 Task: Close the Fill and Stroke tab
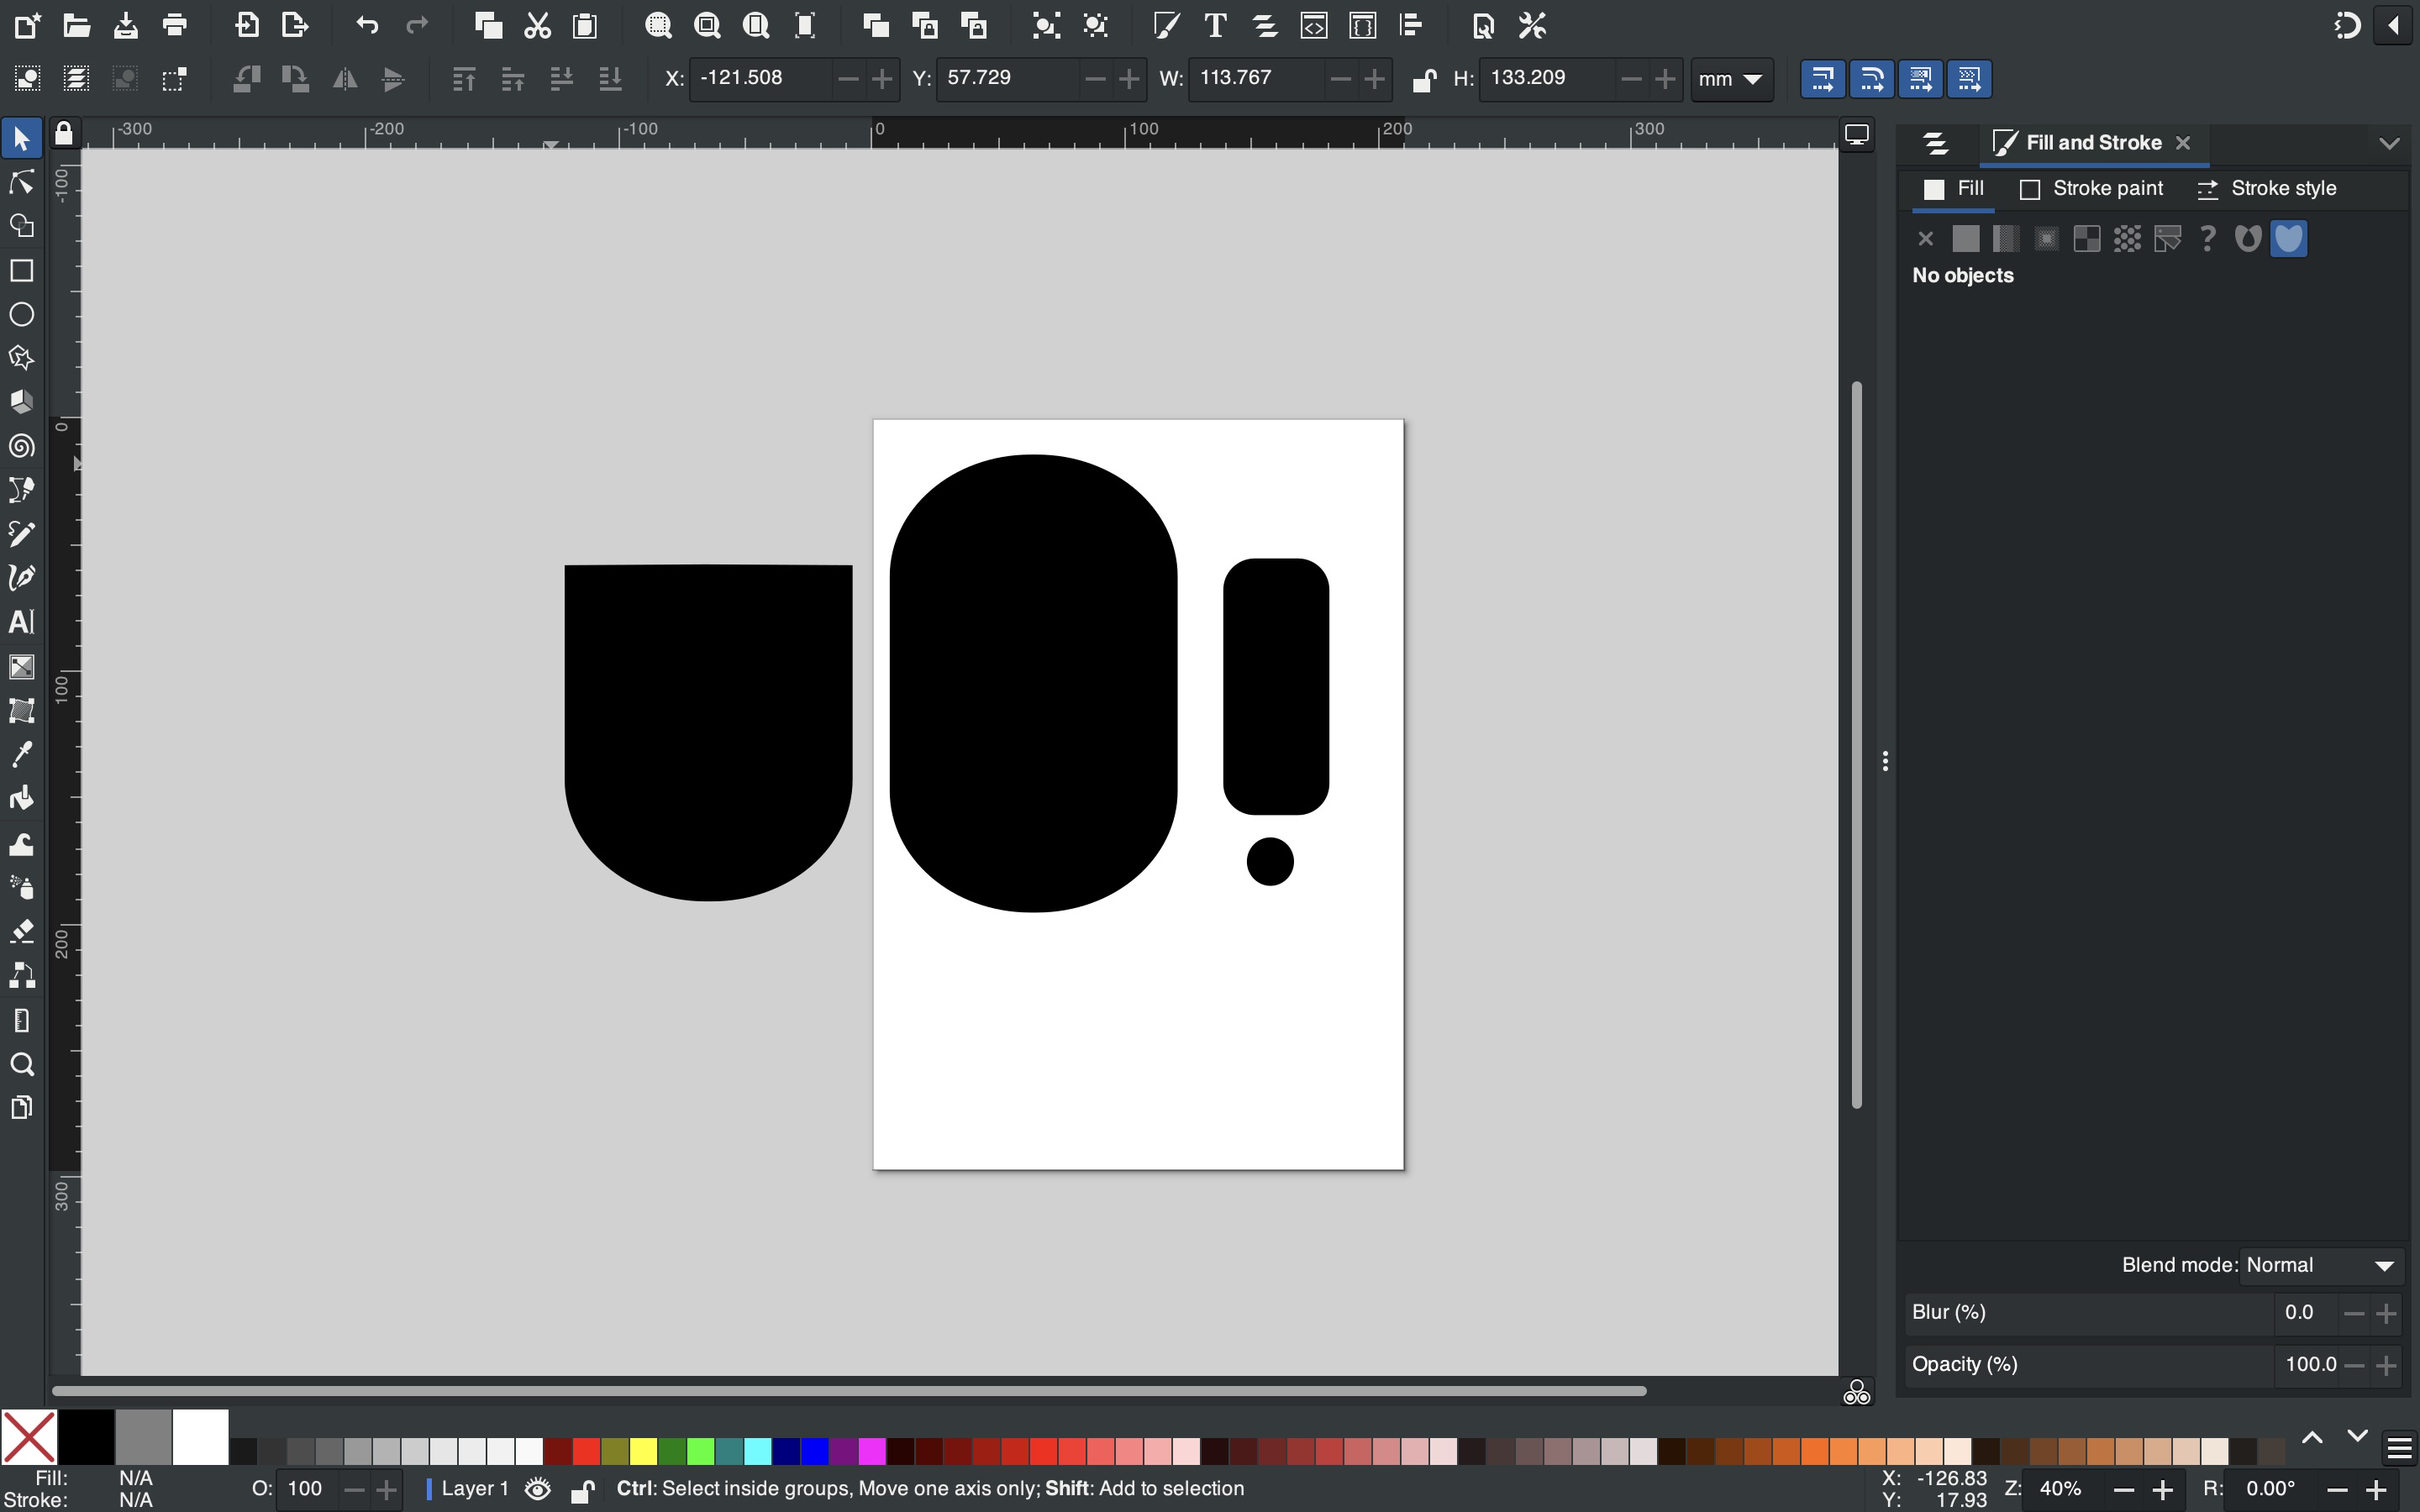(2183, 143)
